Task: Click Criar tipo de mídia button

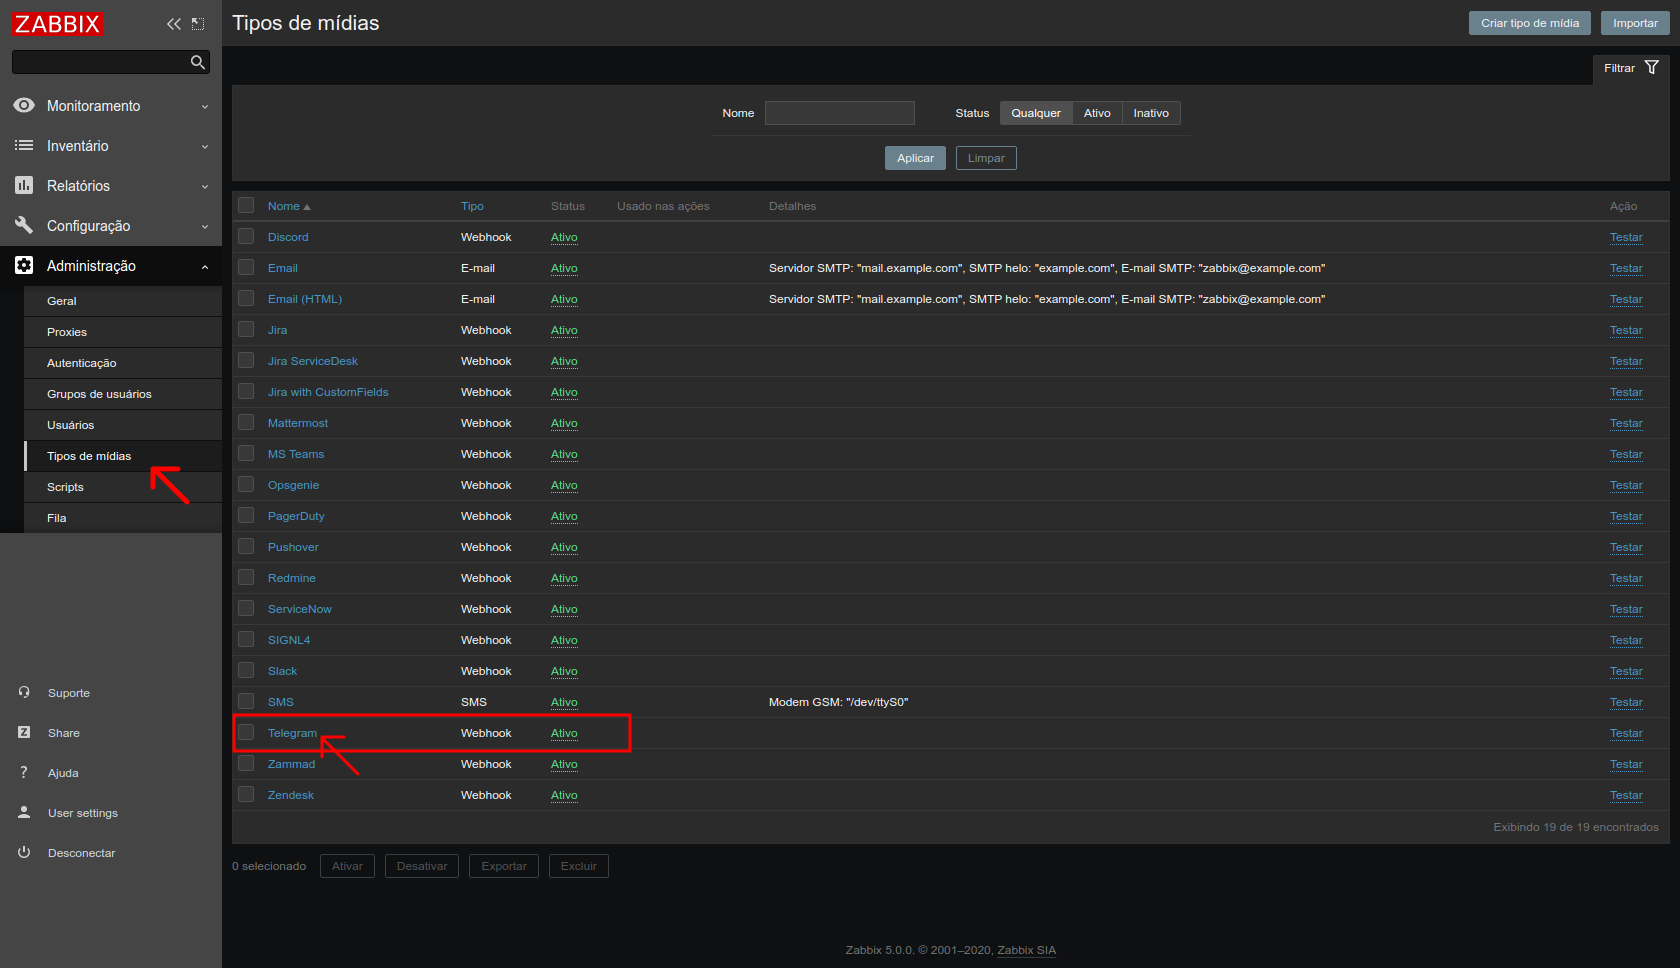Action: [1529, 23]
